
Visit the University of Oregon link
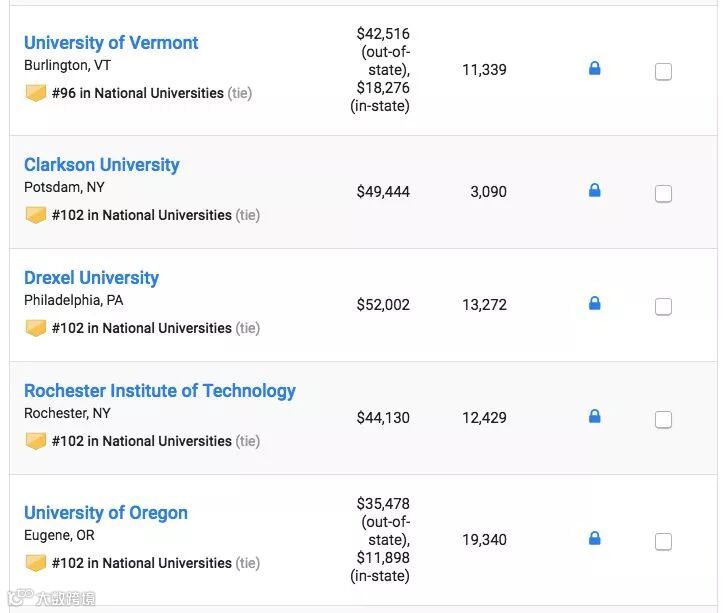click(106, 513)
